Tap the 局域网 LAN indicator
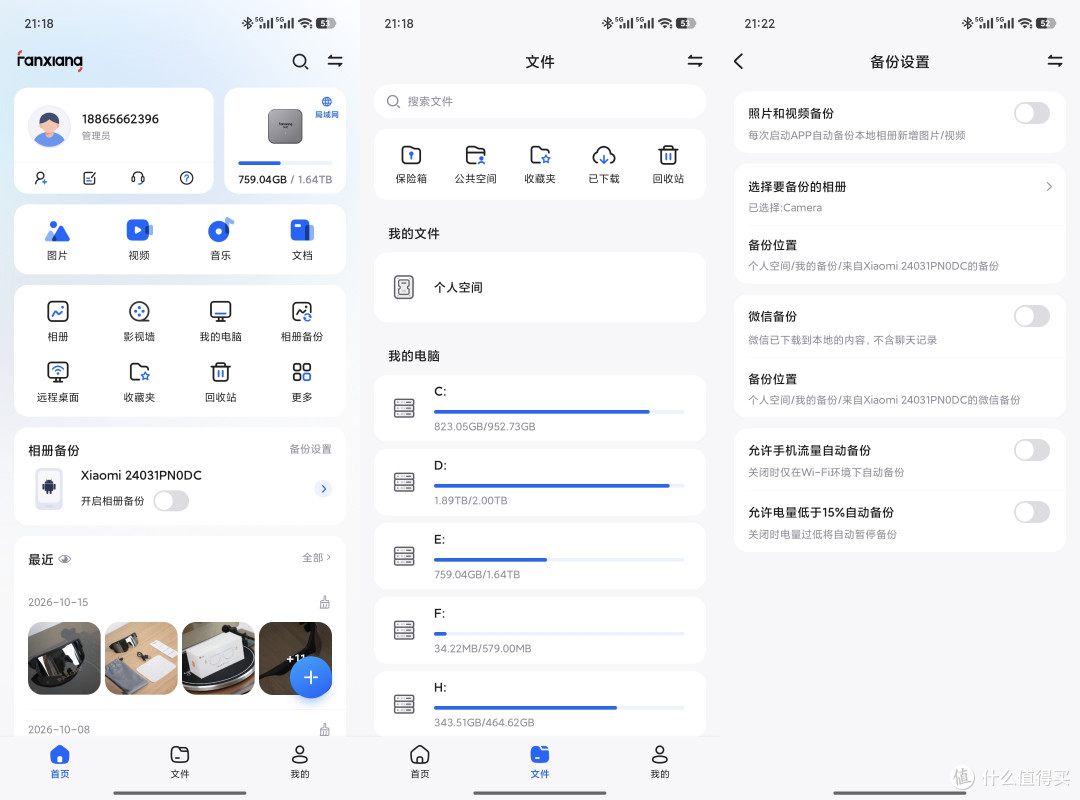1080x800 pixels. tap(326, 107)
